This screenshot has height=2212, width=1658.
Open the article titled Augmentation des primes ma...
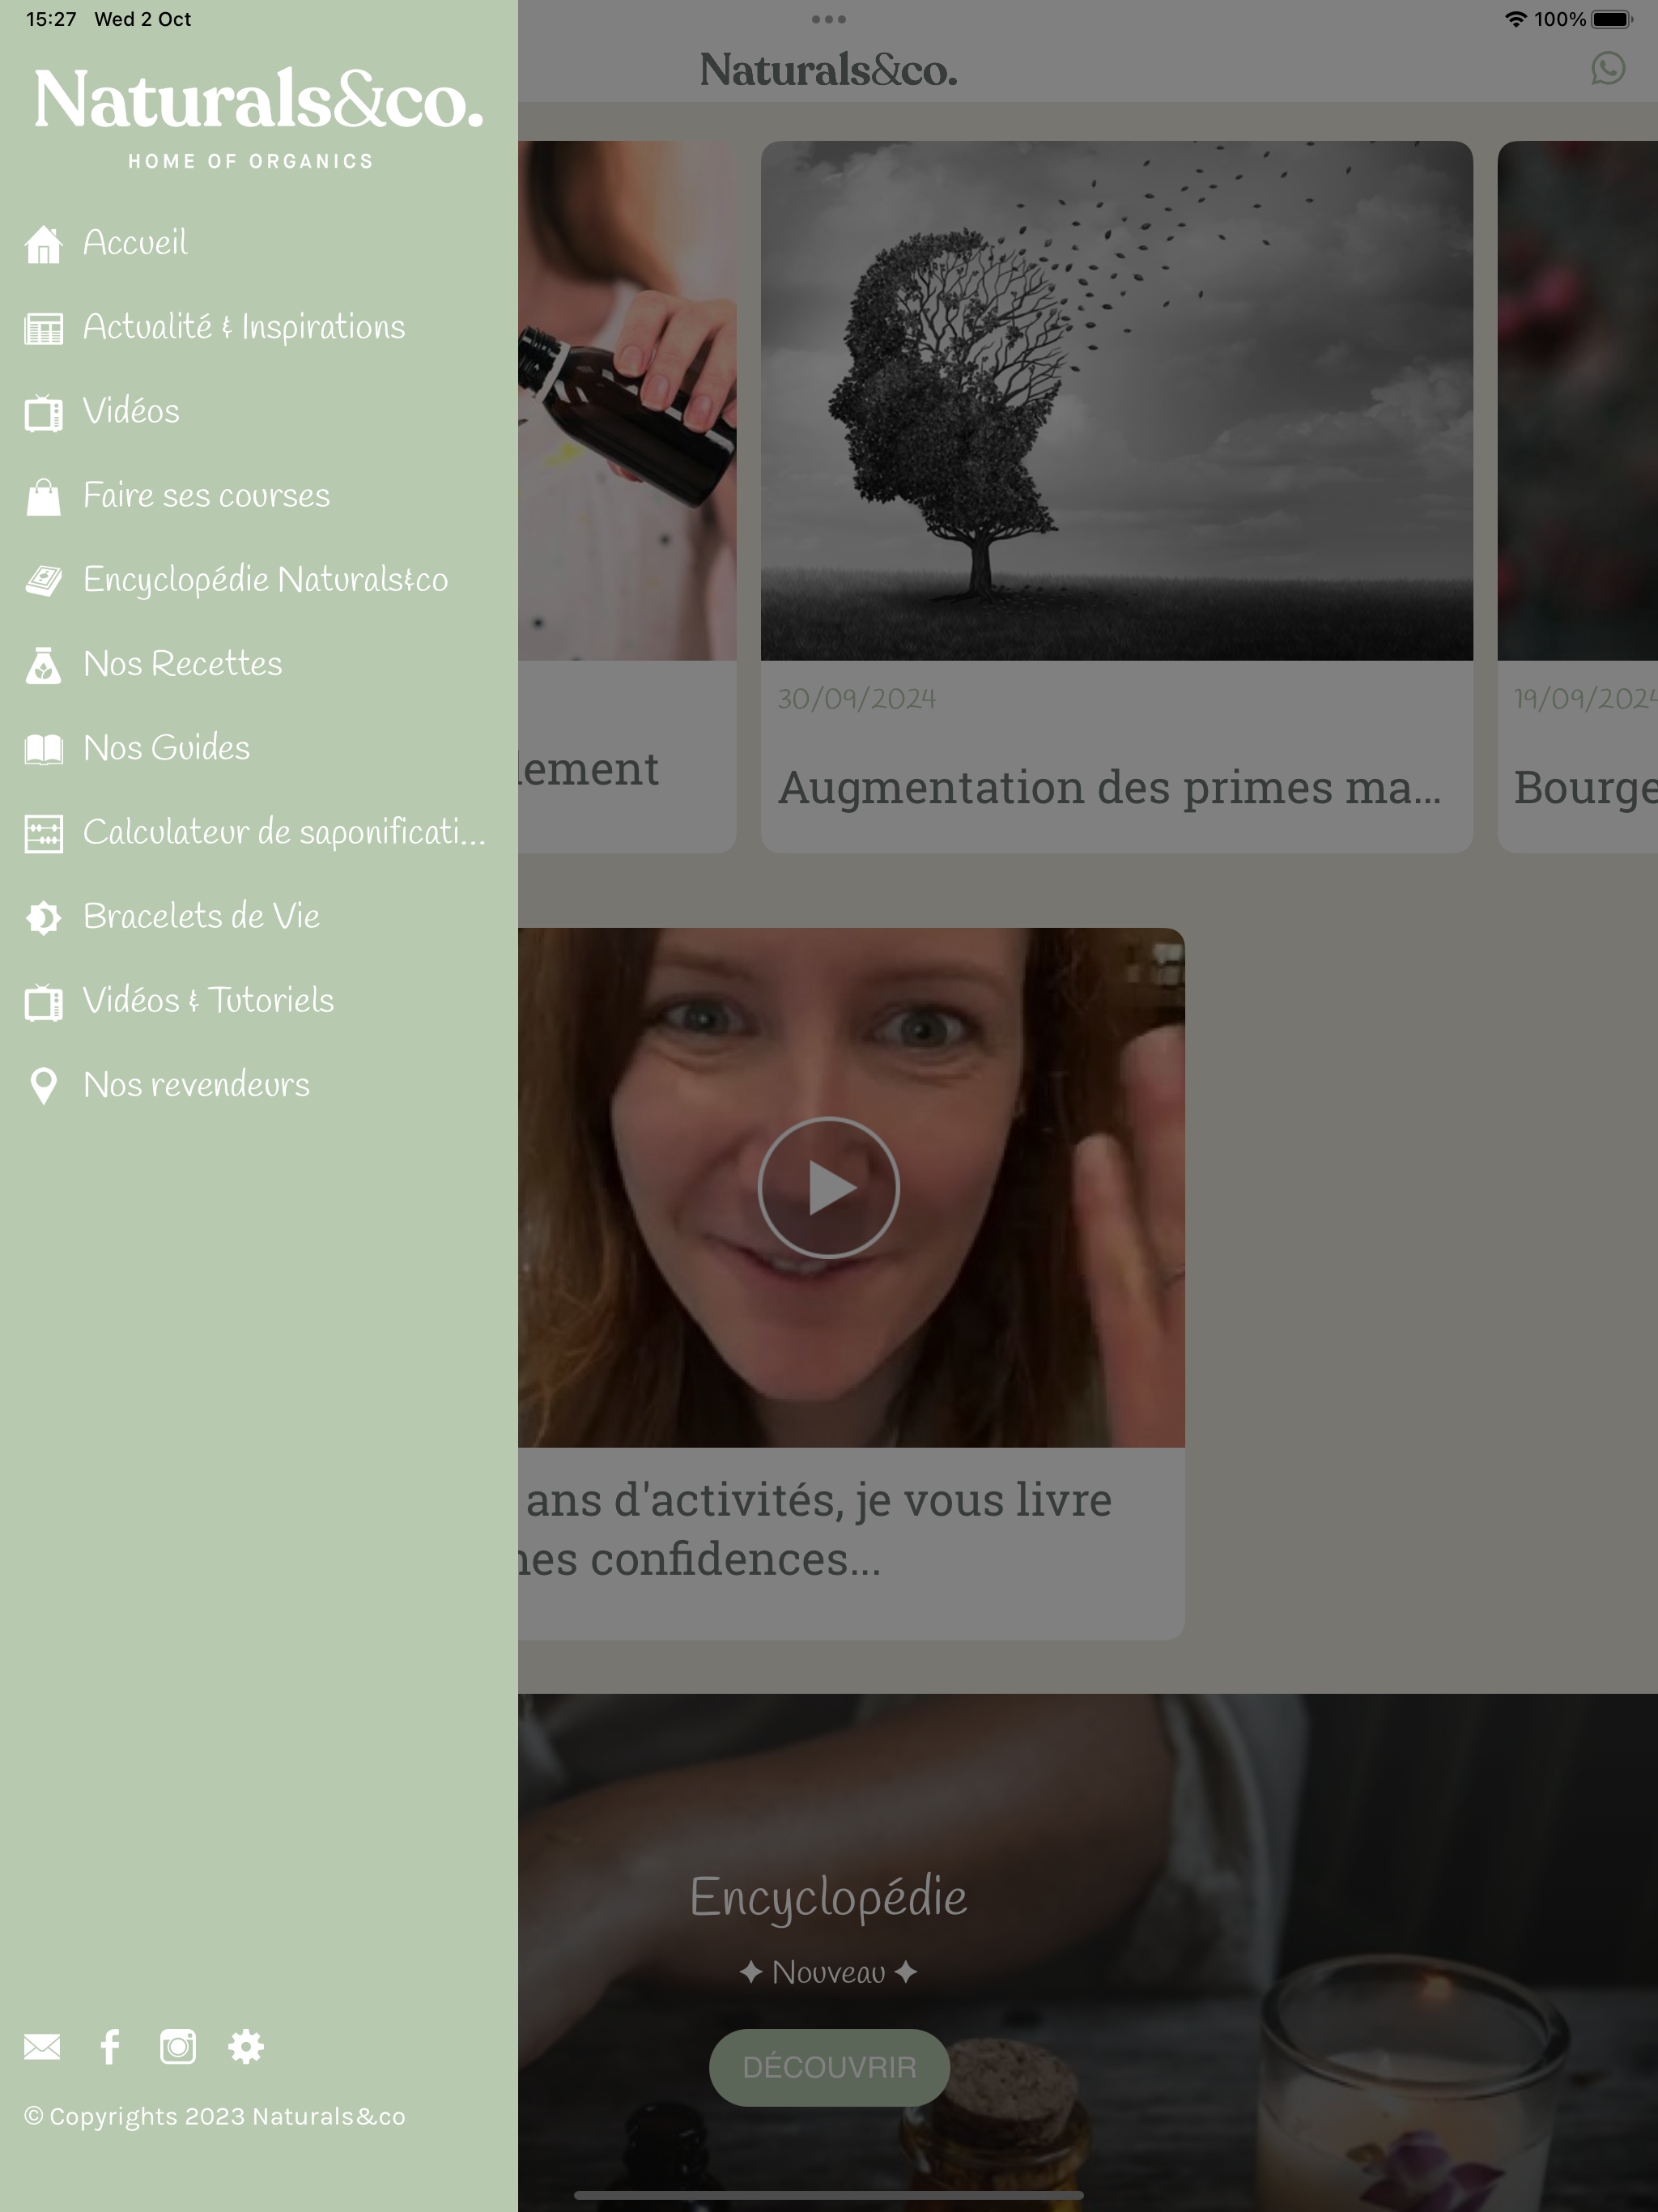click(1110, 788)
